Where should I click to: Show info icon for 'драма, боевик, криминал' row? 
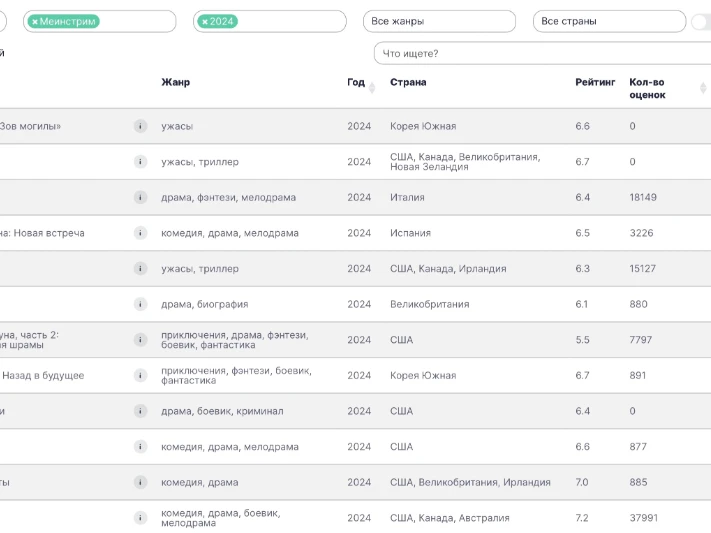(140, 411)
